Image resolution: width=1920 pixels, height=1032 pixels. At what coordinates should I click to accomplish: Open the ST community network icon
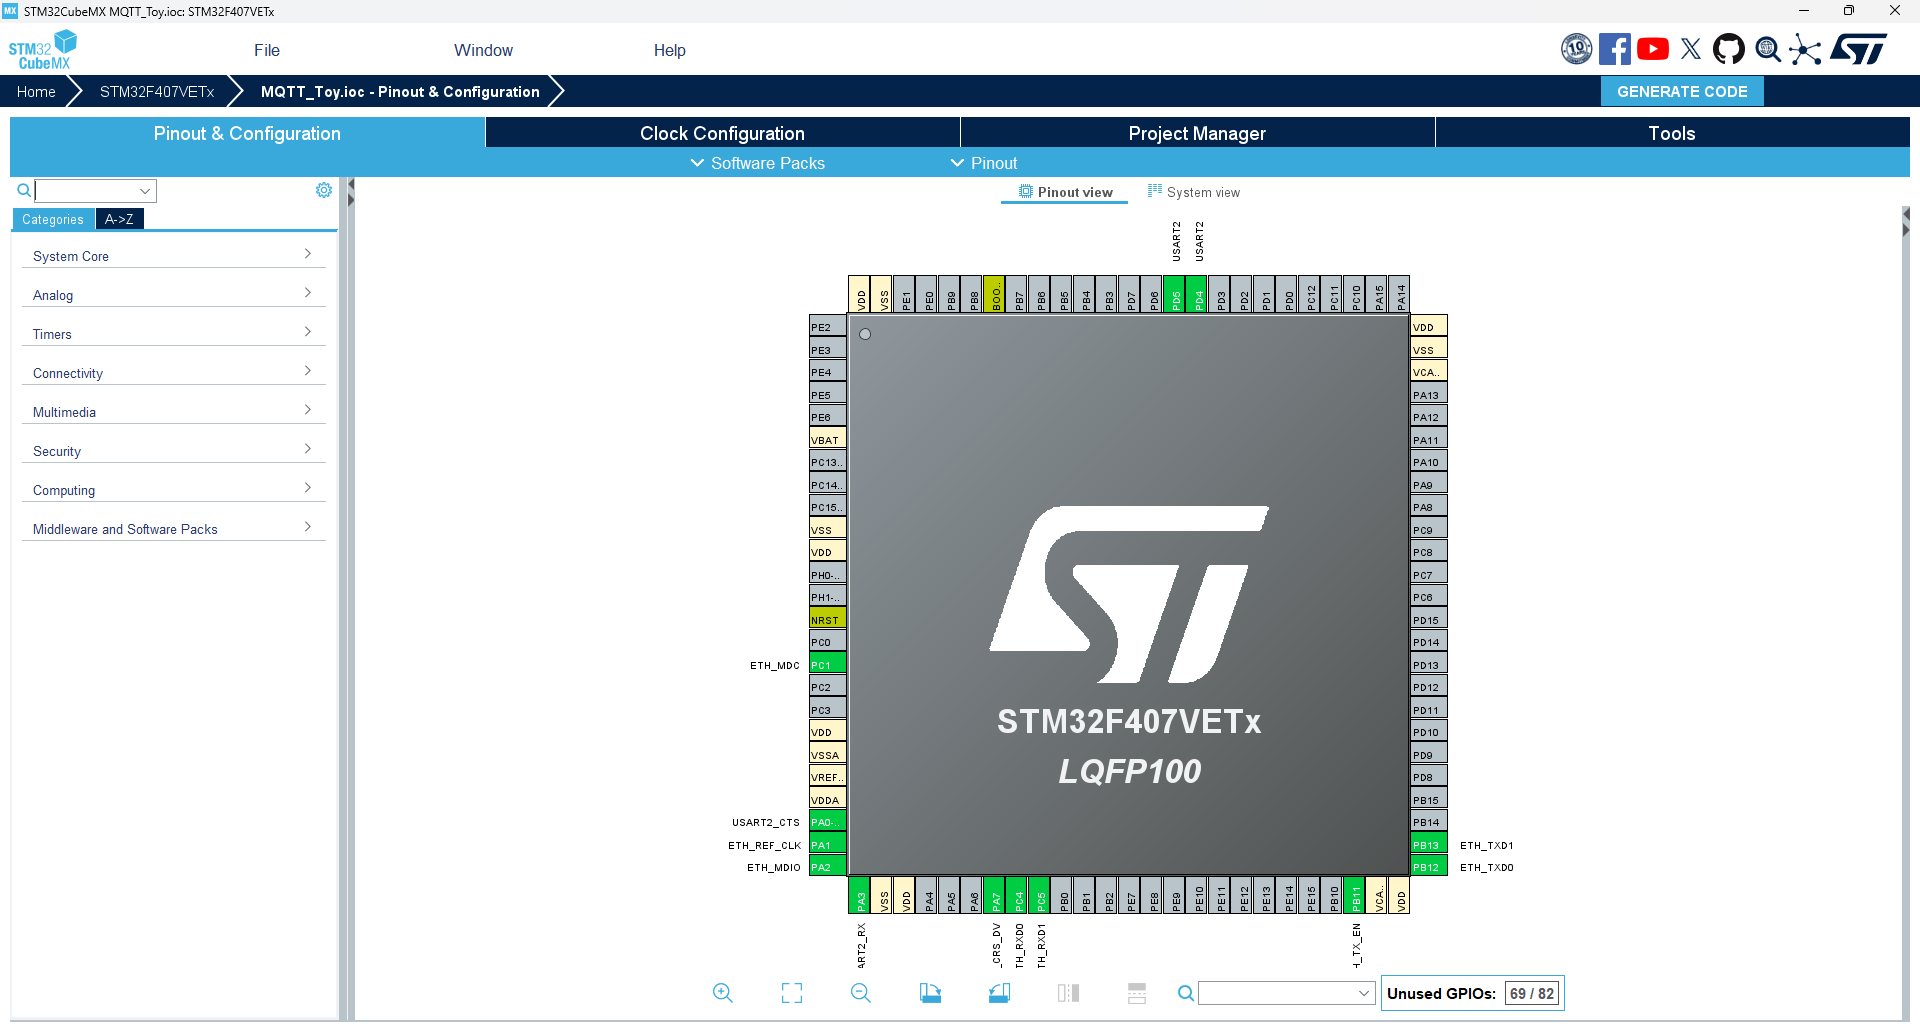(x=1805, y=49)
